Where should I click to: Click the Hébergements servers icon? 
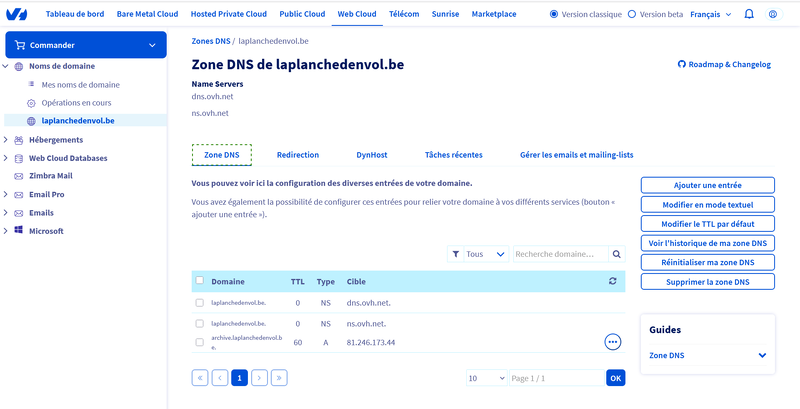[x=19, y=140]
